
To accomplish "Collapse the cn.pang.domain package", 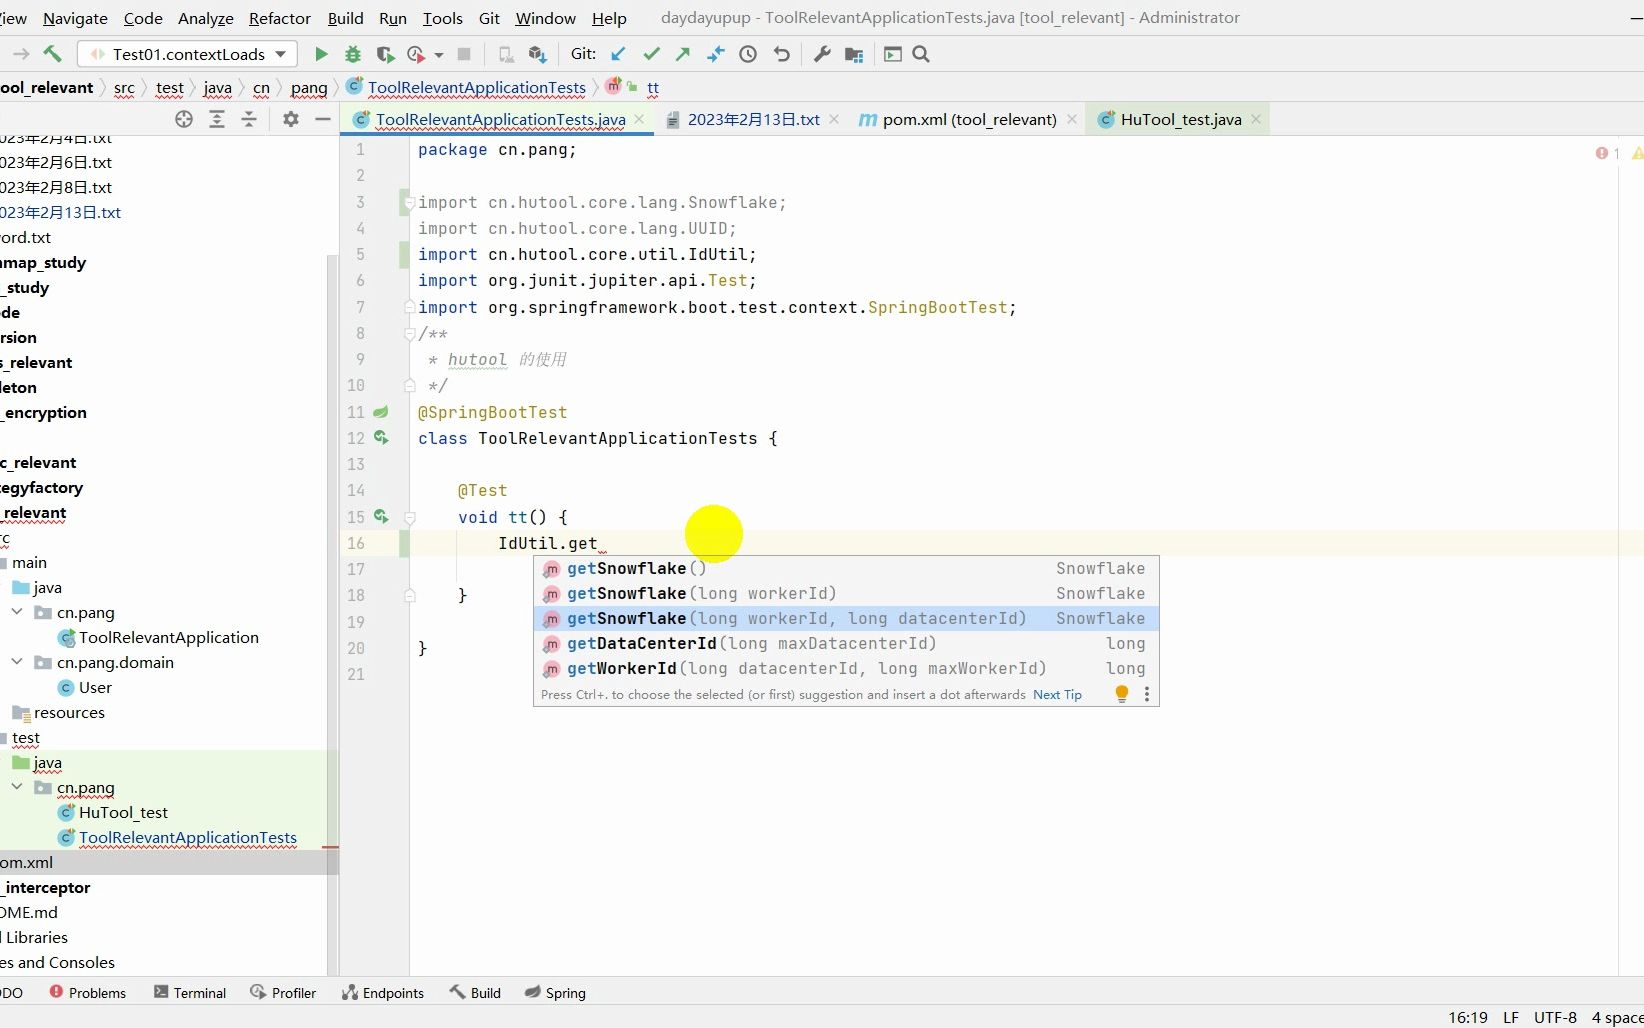I will 17,662.
